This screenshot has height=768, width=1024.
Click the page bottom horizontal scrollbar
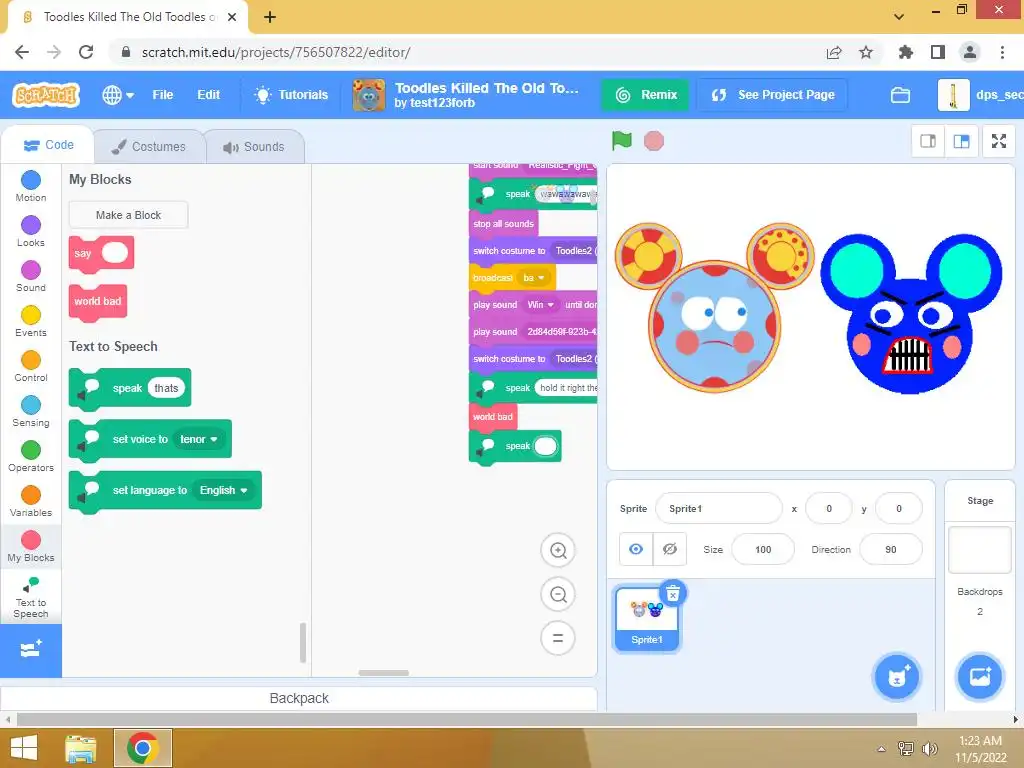466,720
